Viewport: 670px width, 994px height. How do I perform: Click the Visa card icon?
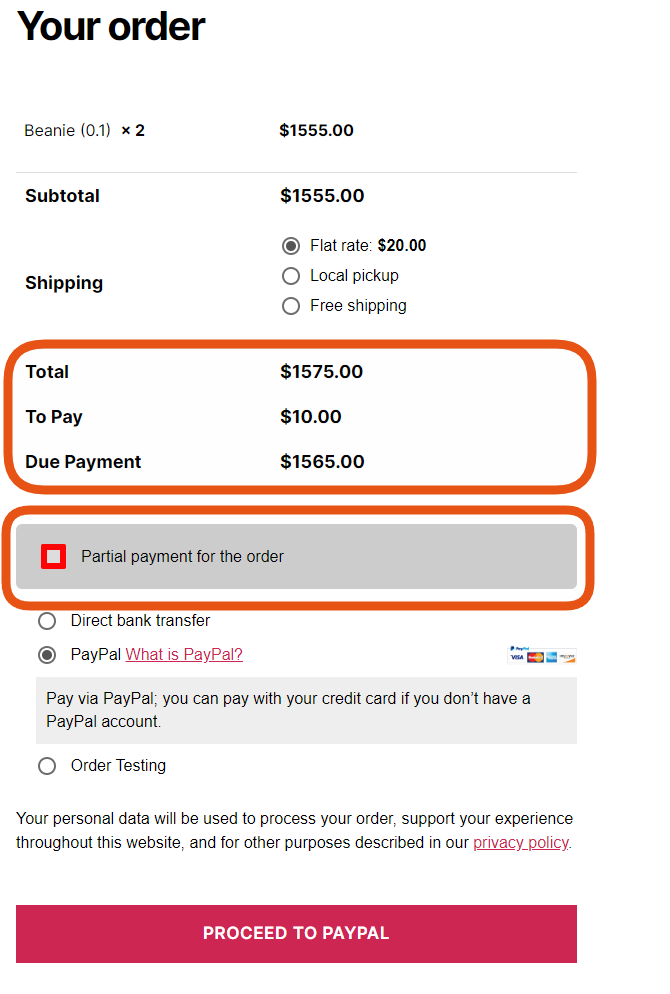coord(516,658)
